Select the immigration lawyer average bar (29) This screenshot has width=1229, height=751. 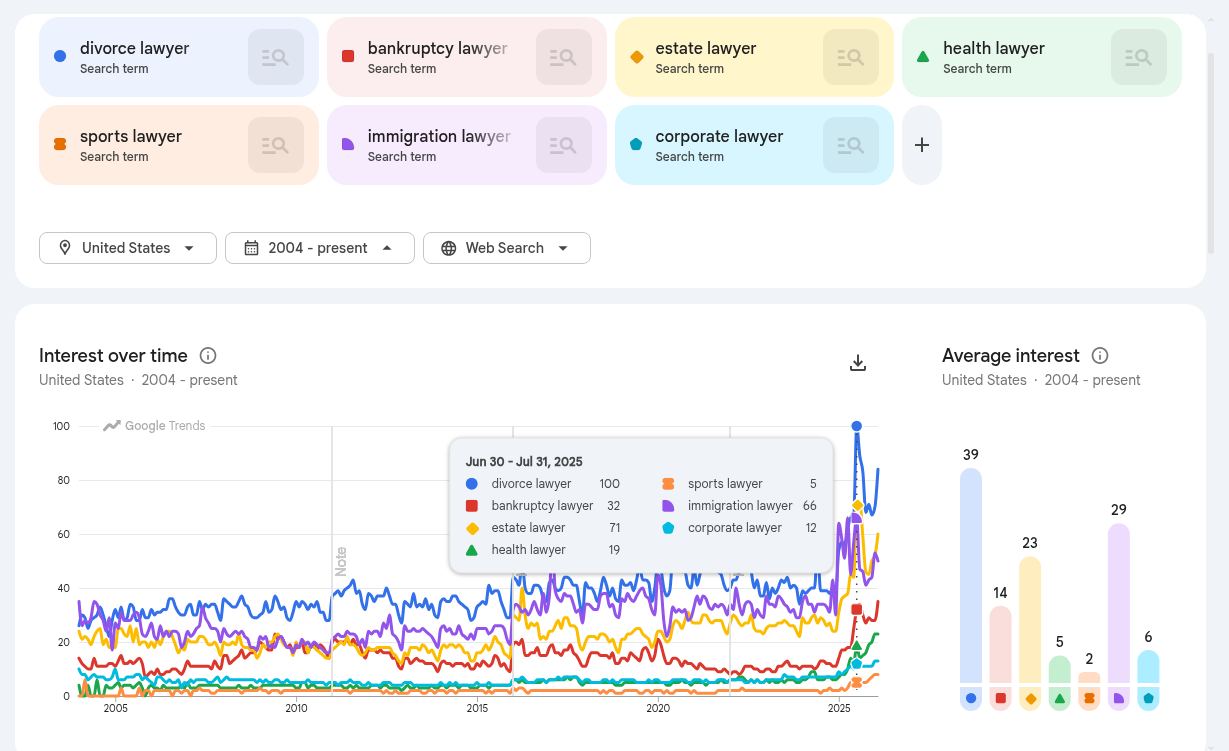pyautogui.click(x=1119, y=604)
